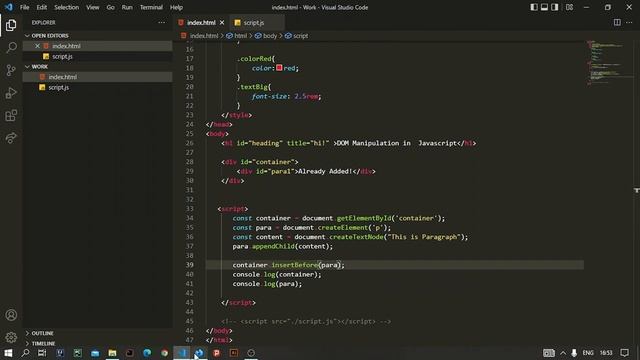Open the html breadcrumb dropdown
Image resolution: width=640 pixels, height=360 pixels.
(x=236, y=36)
